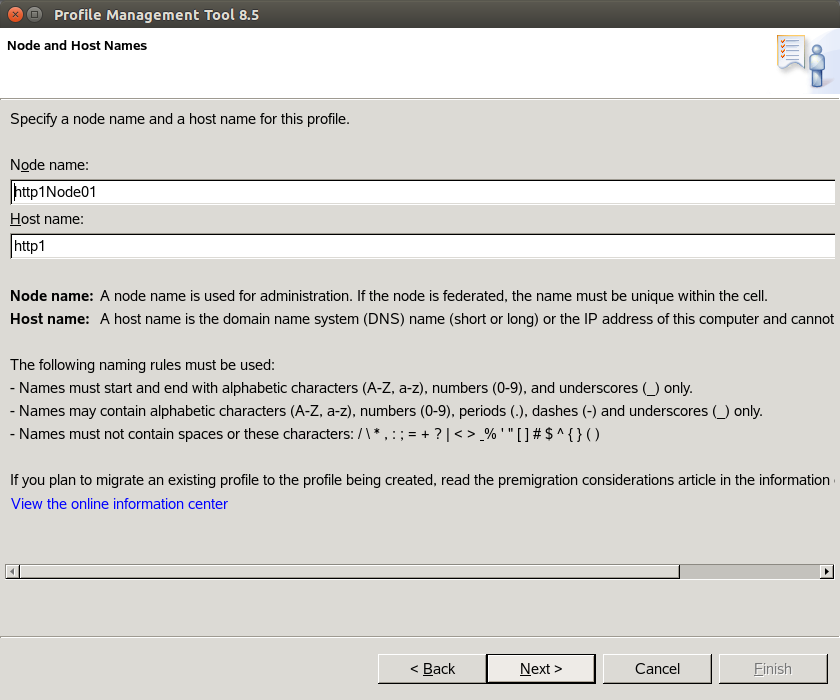Proceed with the Next button
840x700 pixels.
coord(541,668)
